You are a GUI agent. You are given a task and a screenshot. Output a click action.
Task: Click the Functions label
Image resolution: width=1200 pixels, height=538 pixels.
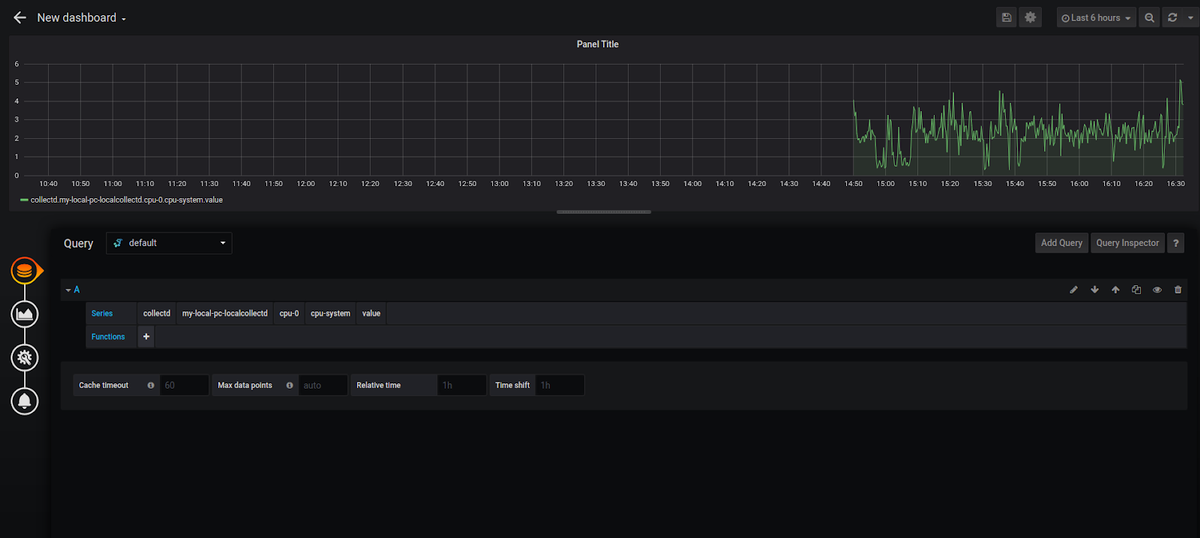pos(108,337)
